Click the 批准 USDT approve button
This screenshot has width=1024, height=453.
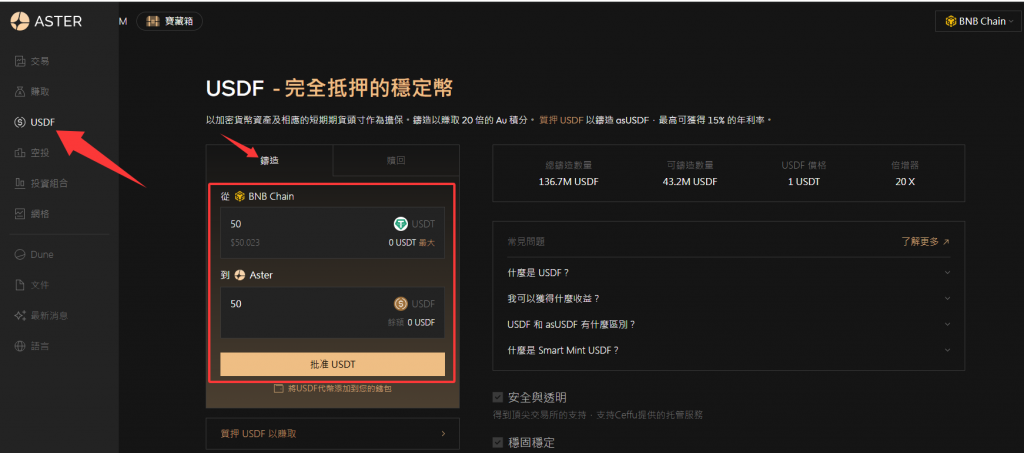pos(332,364)
